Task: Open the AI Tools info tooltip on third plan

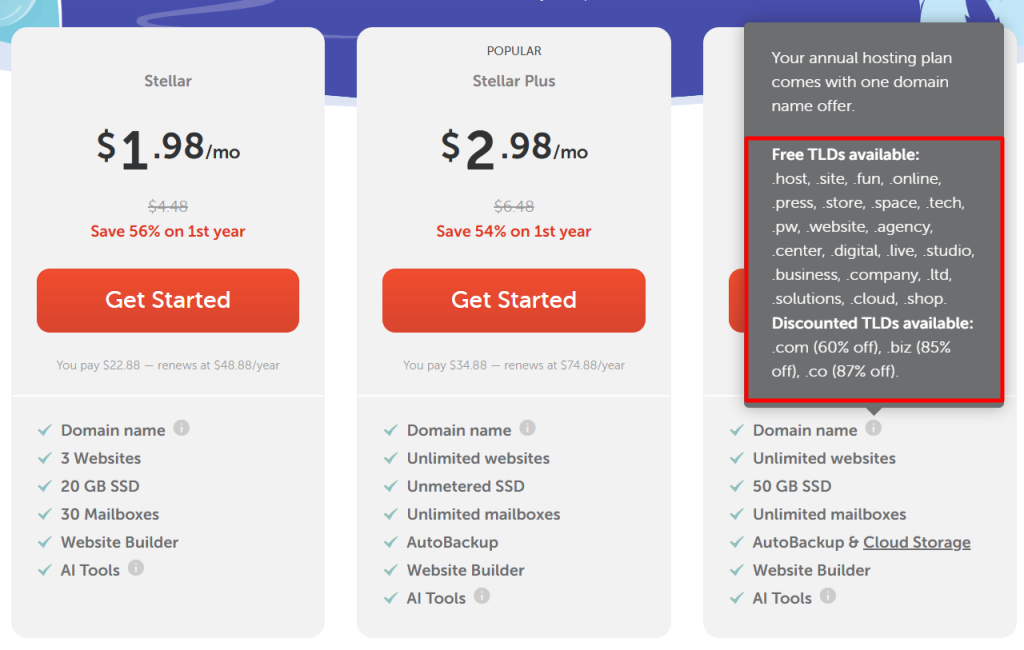Action: pos(828,598)
